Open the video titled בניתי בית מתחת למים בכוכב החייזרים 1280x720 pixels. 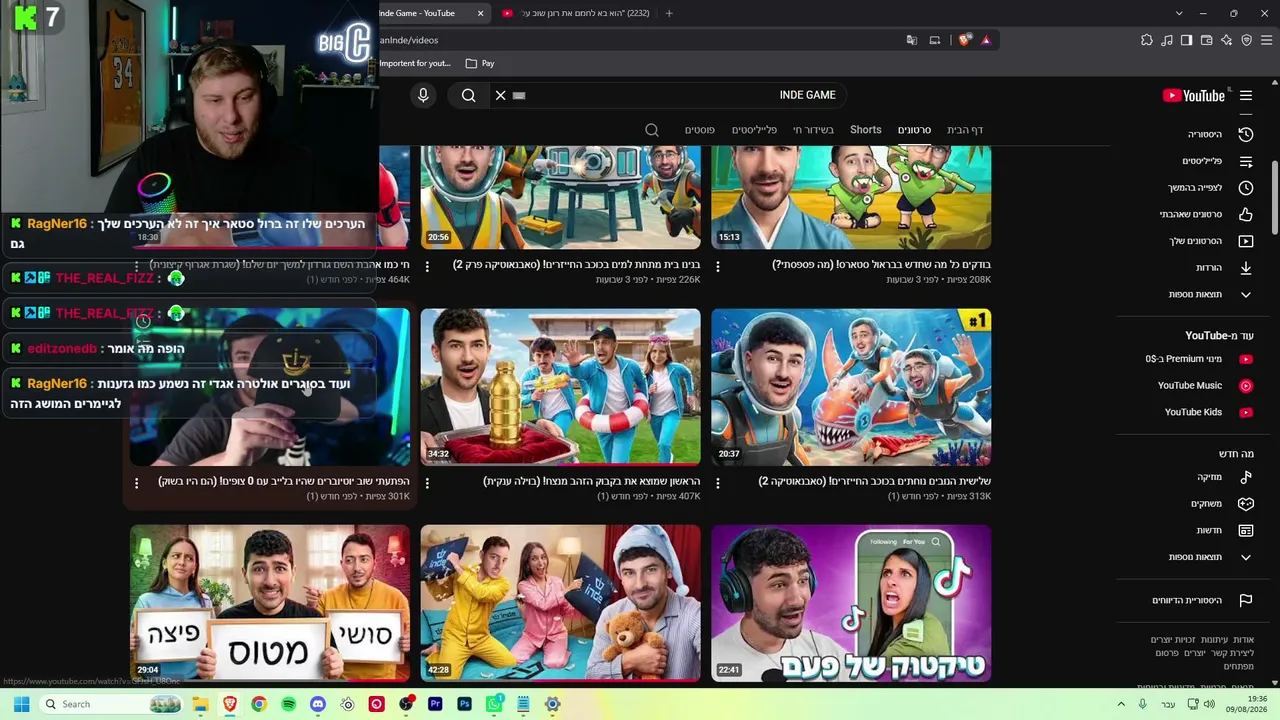pyautogui.click(x=576, y=265)
